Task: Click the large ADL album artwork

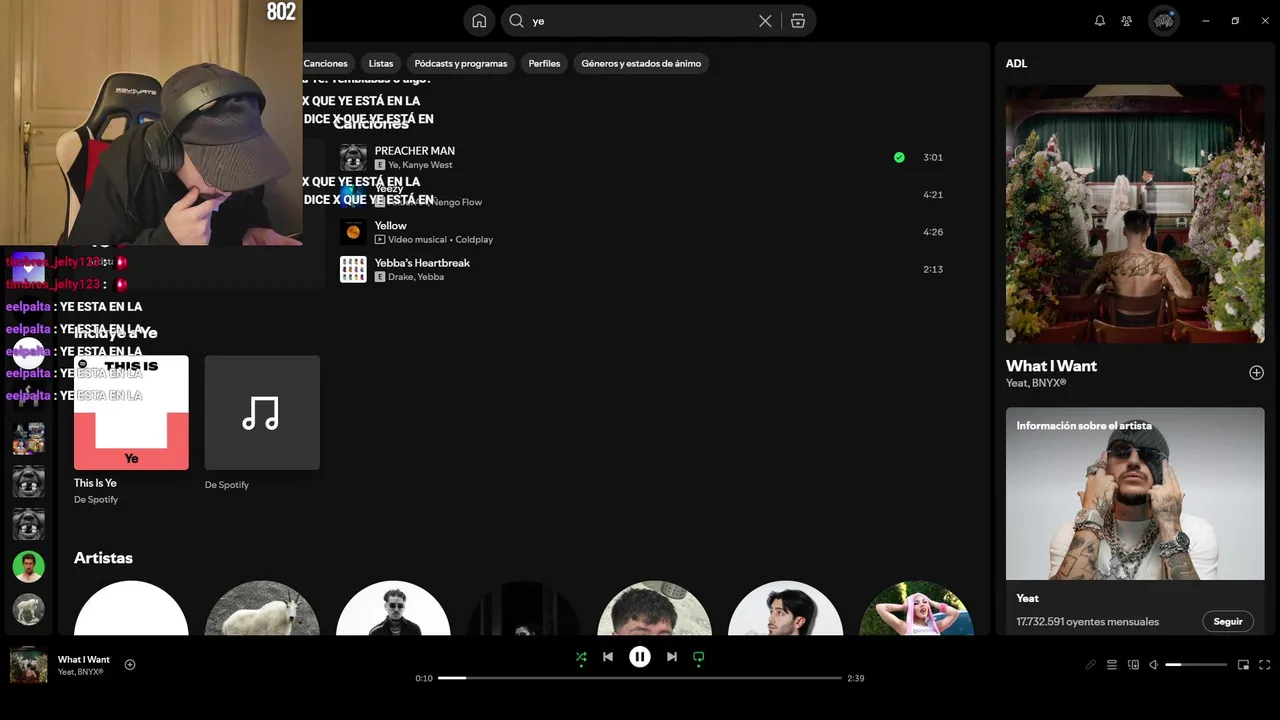Action: (1135, 214)
